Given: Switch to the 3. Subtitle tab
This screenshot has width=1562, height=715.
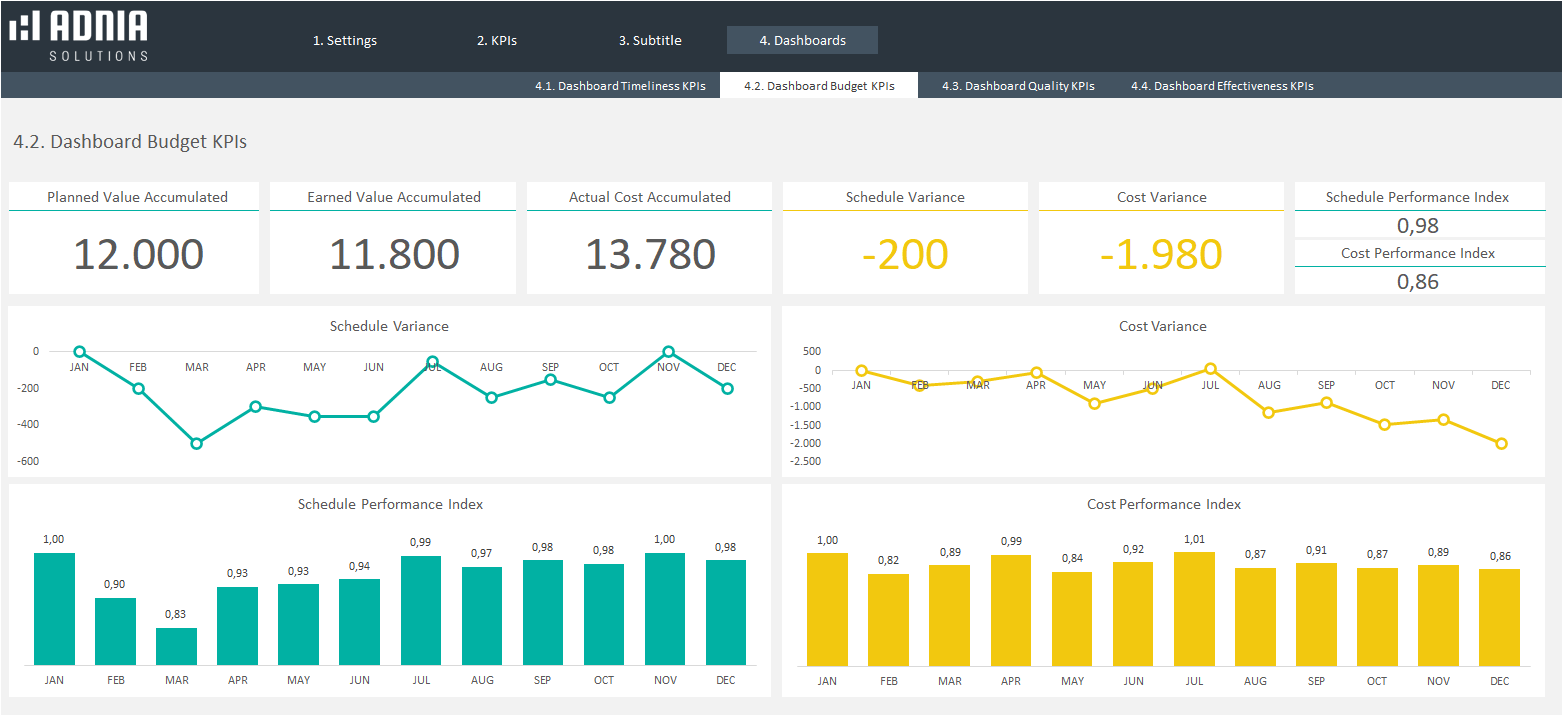Looking at the screenshot, I should pyautogui.click(x=650, y=40).
